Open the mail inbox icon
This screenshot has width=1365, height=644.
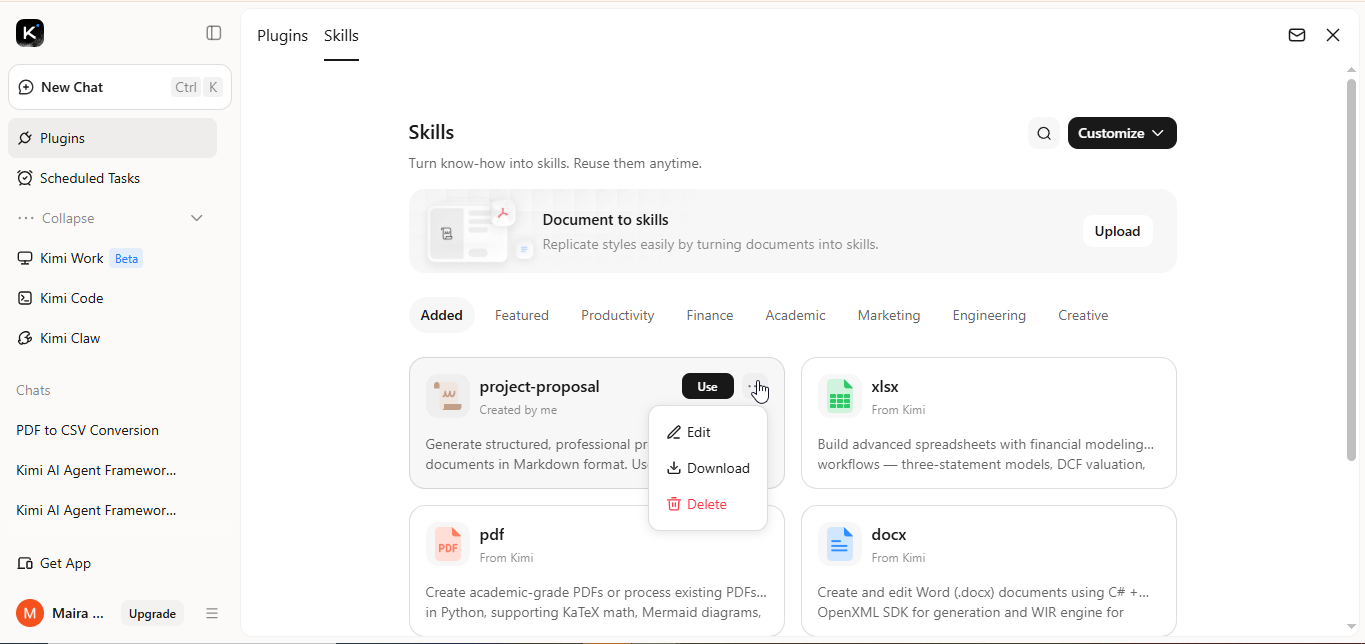(x=1297, y=35)
